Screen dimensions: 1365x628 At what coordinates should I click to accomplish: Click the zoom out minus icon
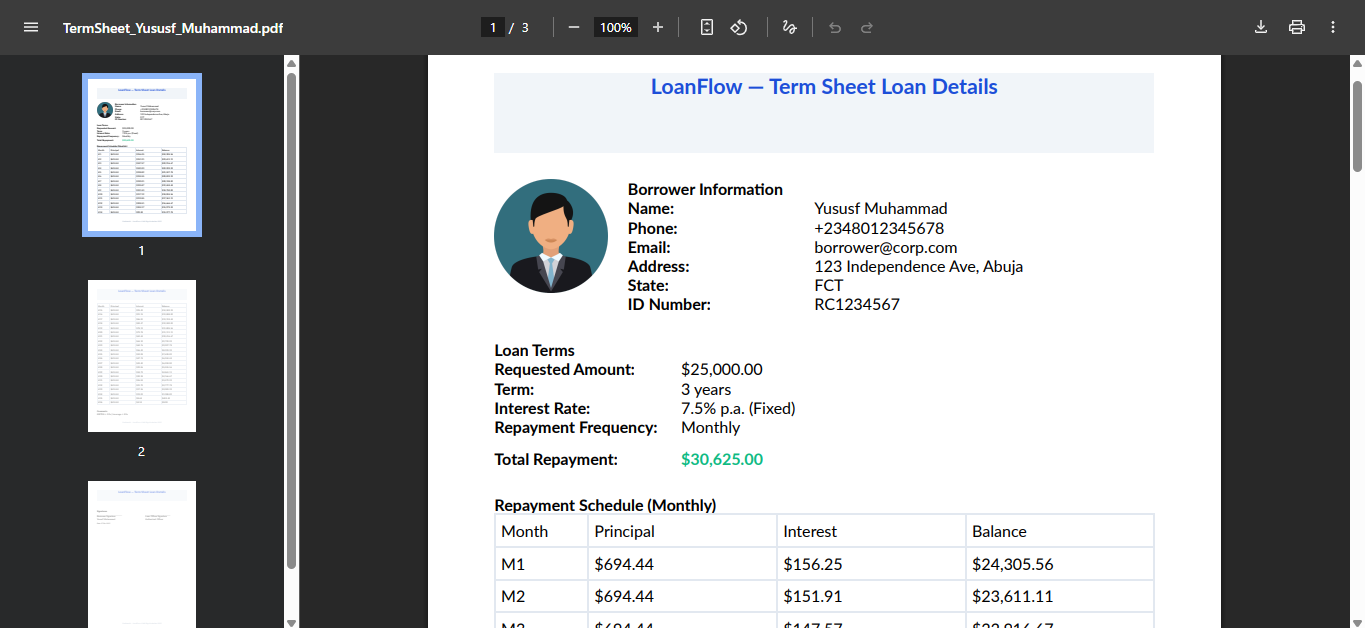574,27
